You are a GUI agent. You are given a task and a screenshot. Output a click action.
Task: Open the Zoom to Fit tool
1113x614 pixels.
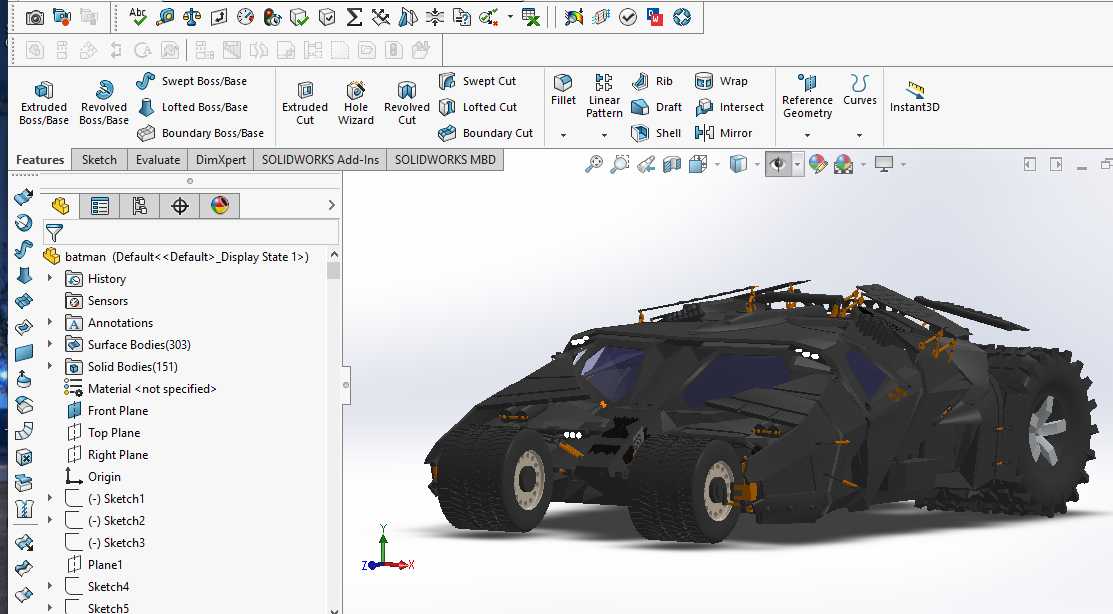[593, 164]
